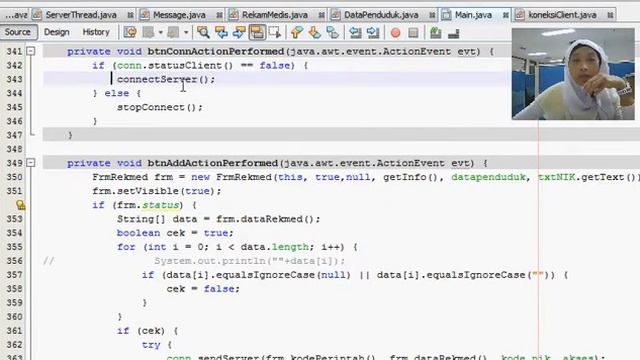Screen dimensions: 640x360
Task: Close the koneksiClient.java tab
Action: 610,15
